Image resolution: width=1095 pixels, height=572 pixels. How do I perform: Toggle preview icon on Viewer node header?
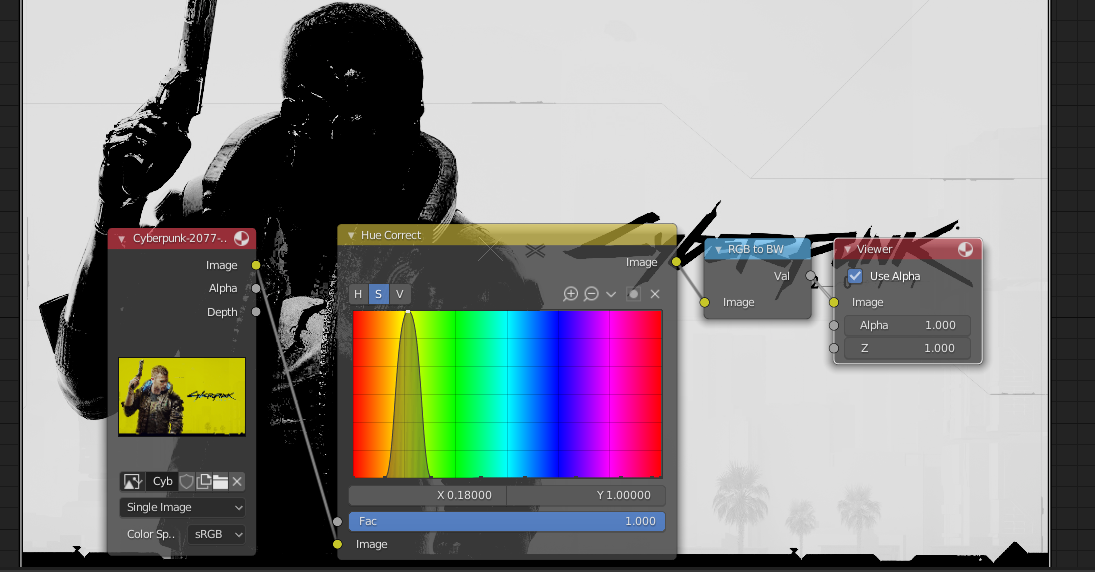pyautogui.click(x=965, y=249)
